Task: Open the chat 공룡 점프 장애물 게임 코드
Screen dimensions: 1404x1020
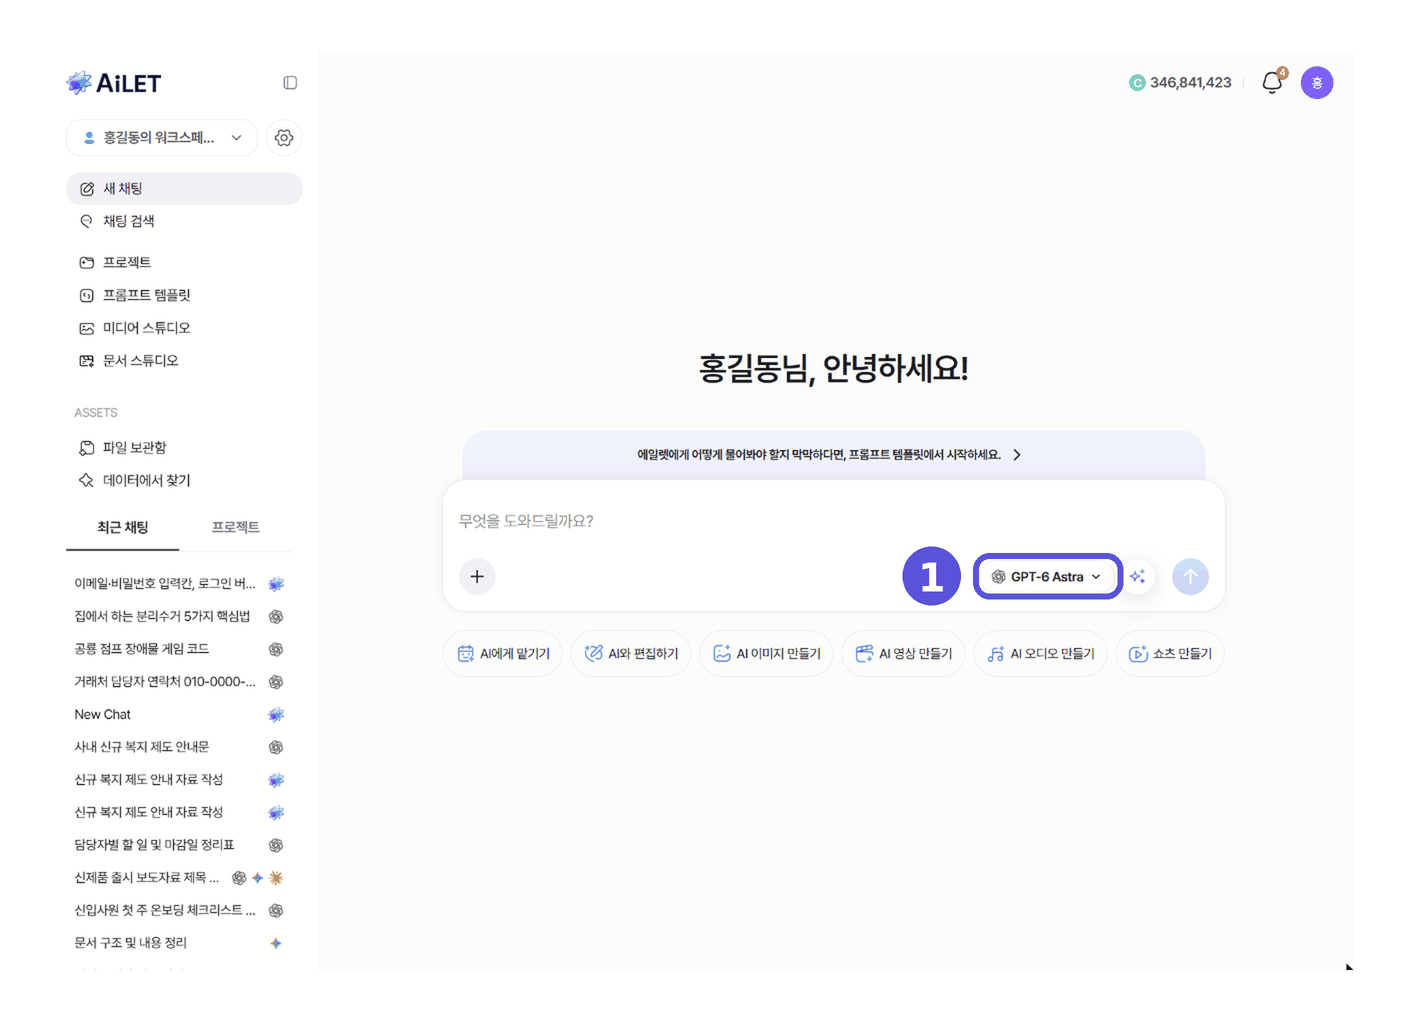Action: [180, 650]
